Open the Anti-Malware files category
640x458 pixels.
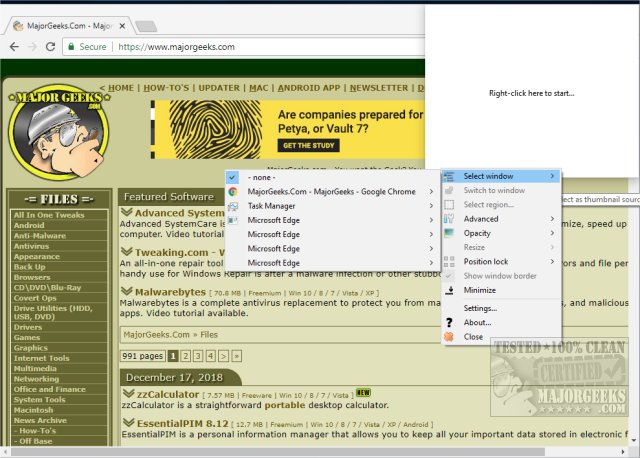[40, 236]
